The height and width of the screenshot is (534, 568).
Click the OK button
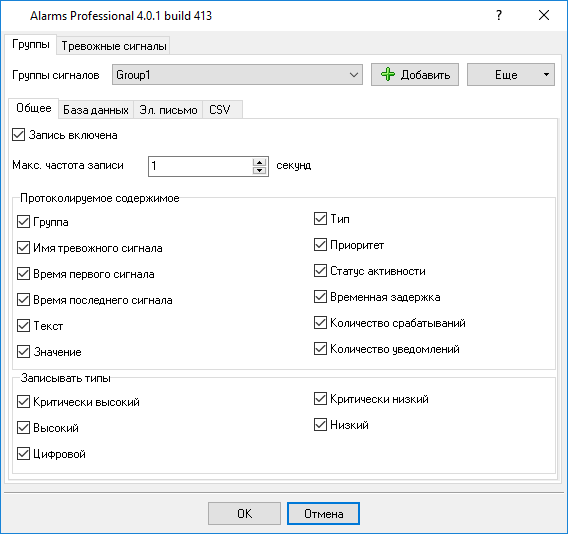point(245,513)
